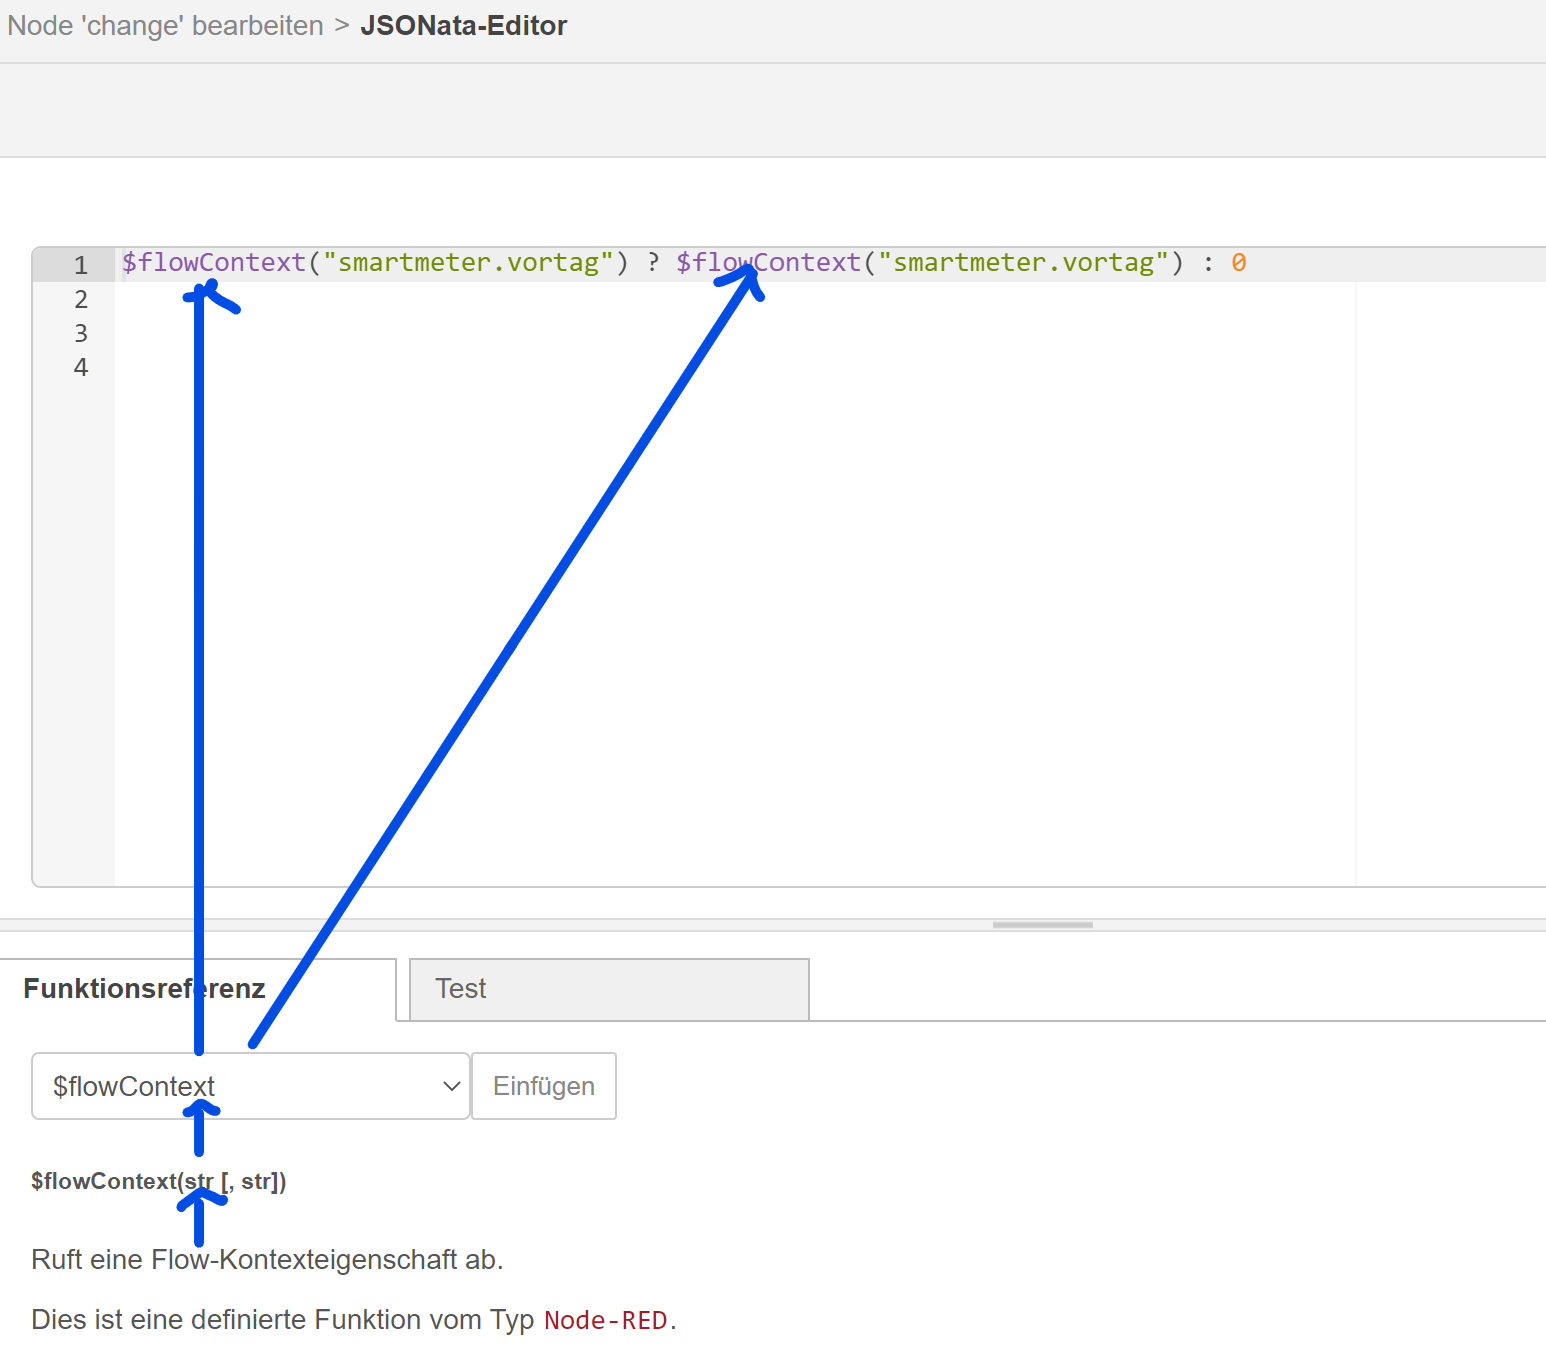Screen dimensions: 1546x1366
Task: Click line number 2 in the gutter
Action: click(81, 299)
